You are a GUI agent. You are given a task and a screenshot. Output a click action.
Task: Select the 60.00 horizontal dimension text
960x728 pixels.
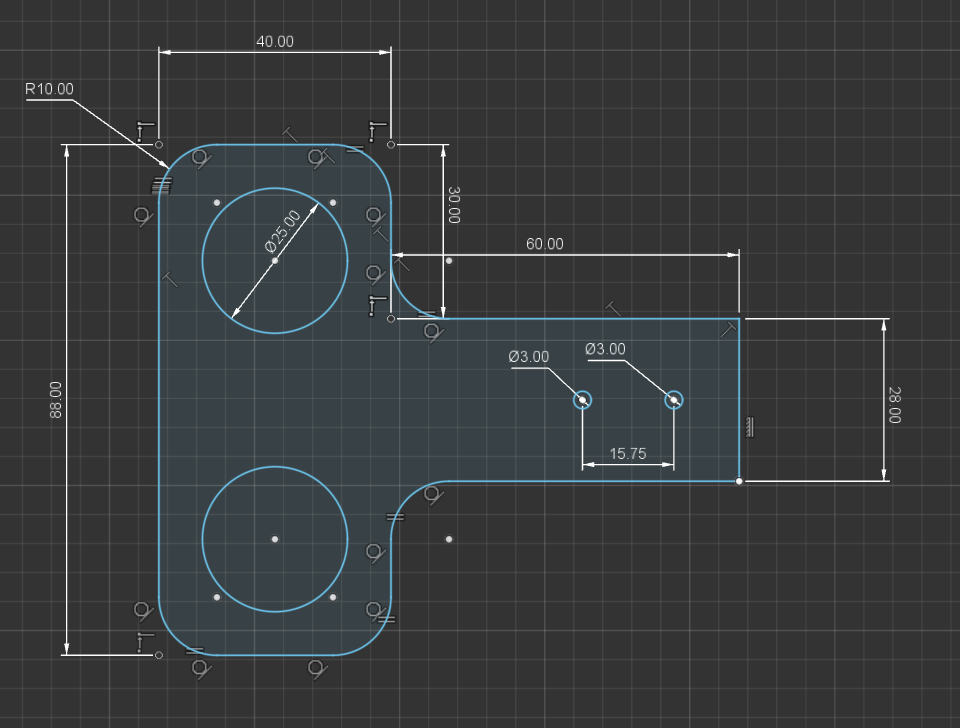pyautogui.click(x=544, y=244)
